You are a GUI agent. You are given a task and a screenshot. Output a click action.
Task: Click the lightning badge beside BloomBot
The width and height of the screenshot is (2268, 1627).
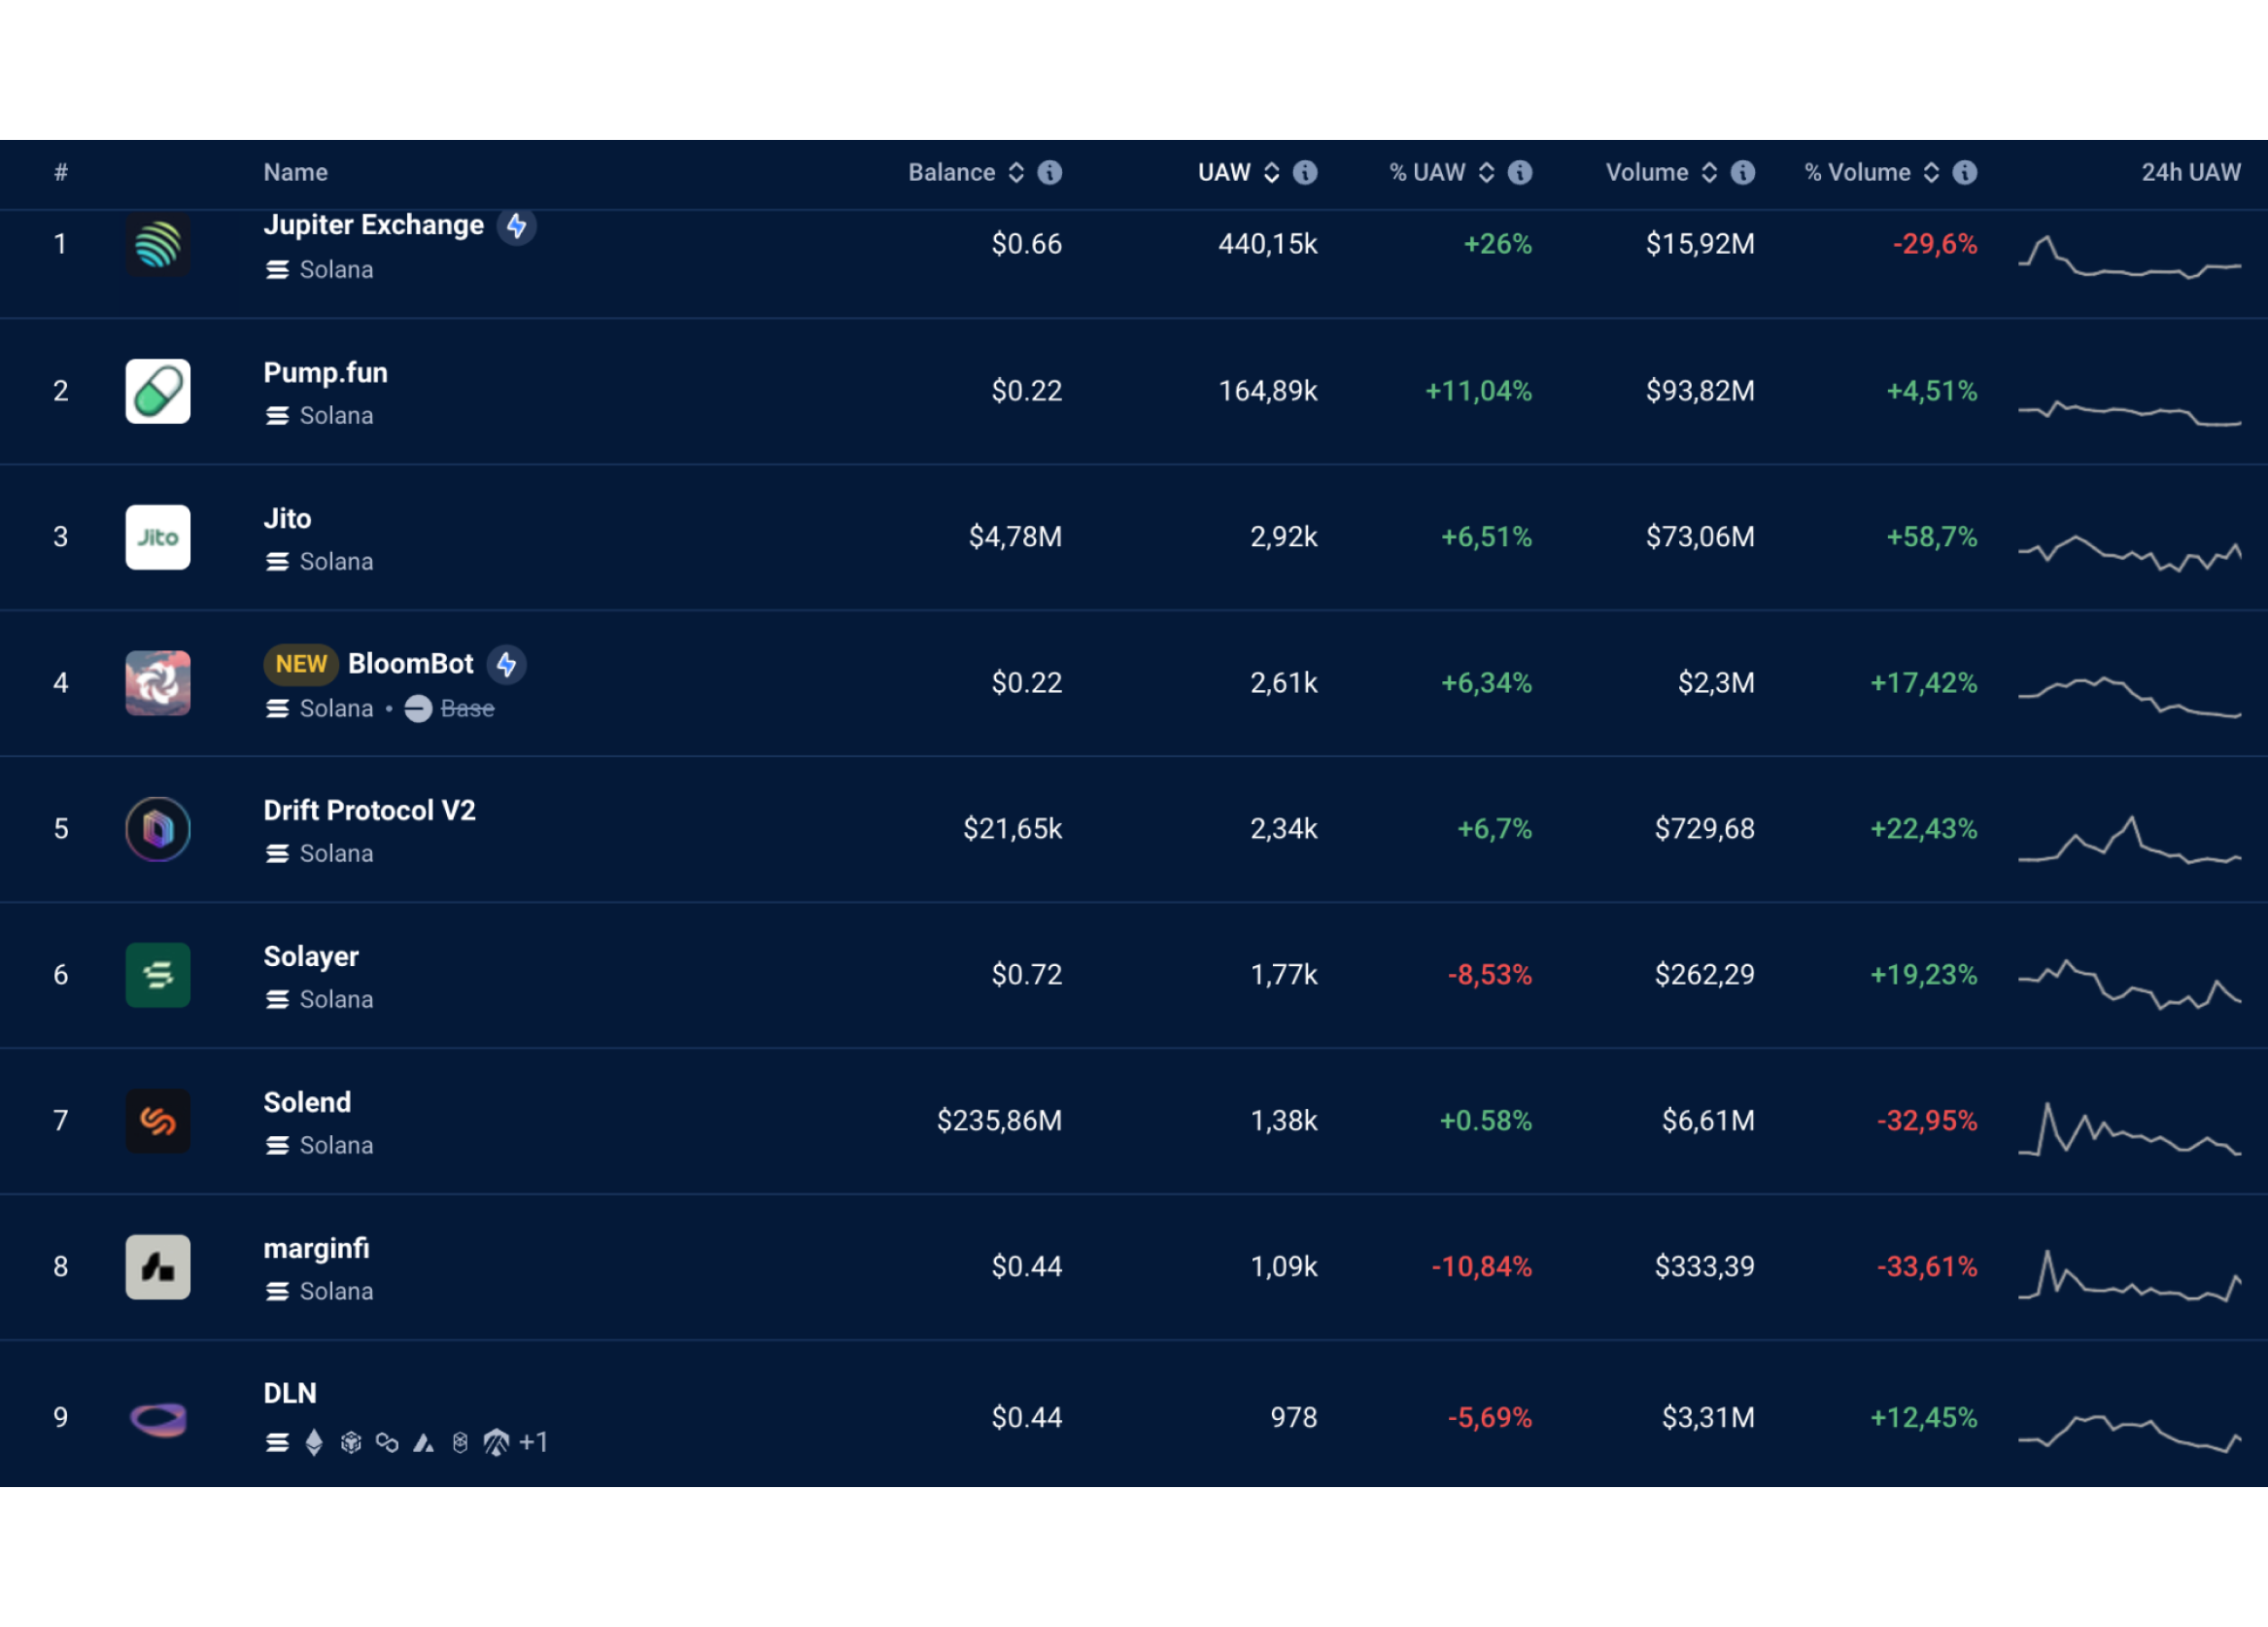pyautogui.click(x=506, y=664)
